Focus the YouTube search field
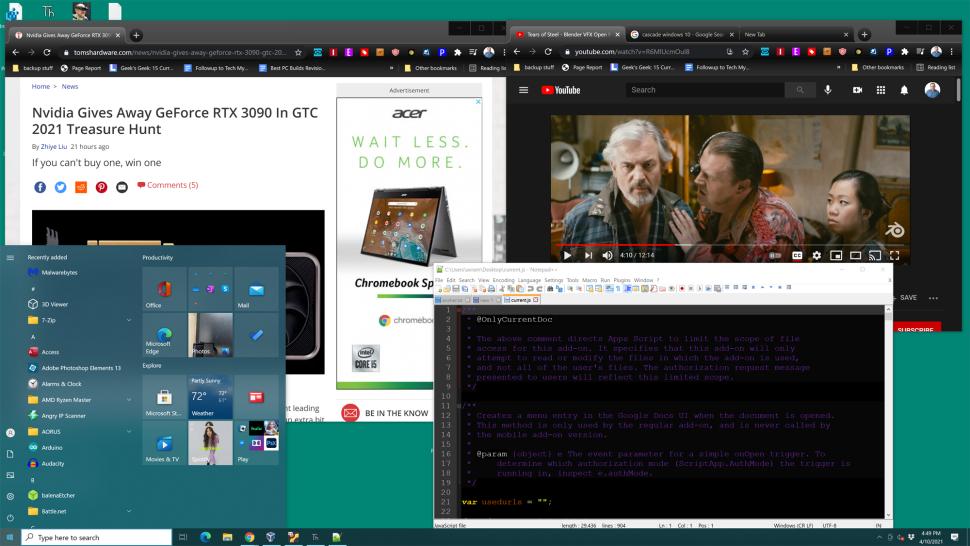Image resolution: width=970 pixels, height=546 pixels. pyautogui.click(x=705, y=90)
